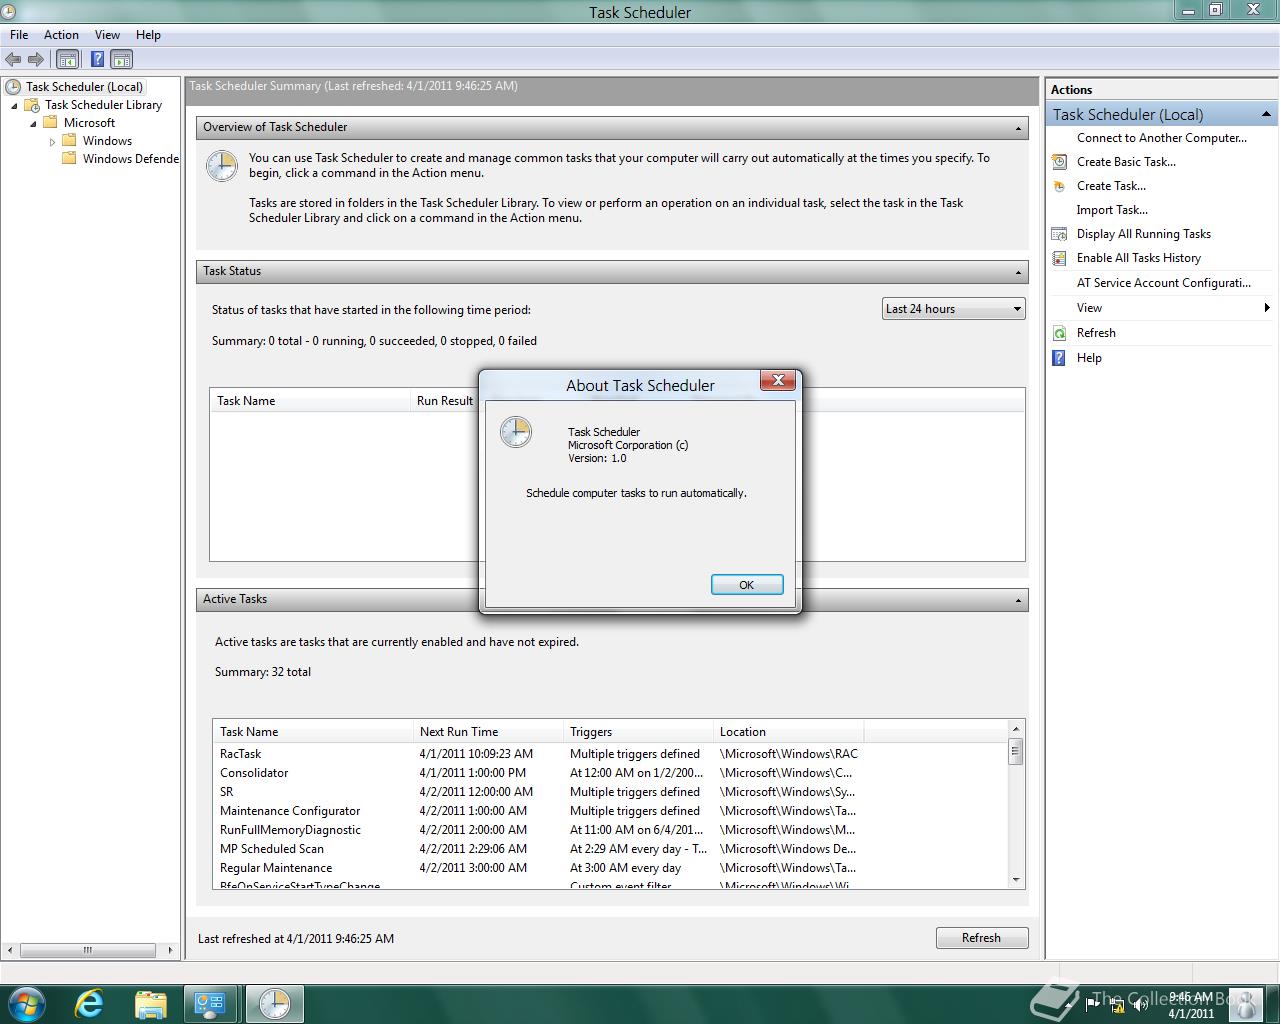Screen dimensions: 1280x1024
Task: Collapse the Active Tasks section
Action: click(1019, 600)
